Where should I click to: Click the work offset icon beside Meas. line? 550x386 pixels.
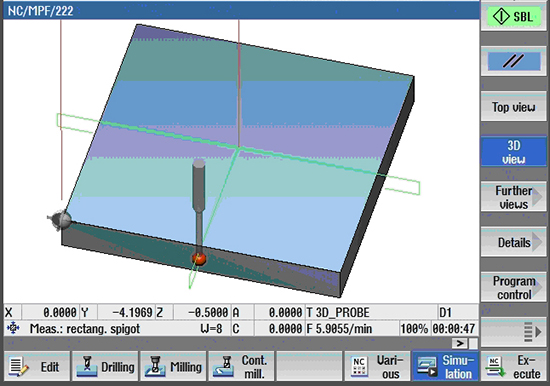pos(13,328)
